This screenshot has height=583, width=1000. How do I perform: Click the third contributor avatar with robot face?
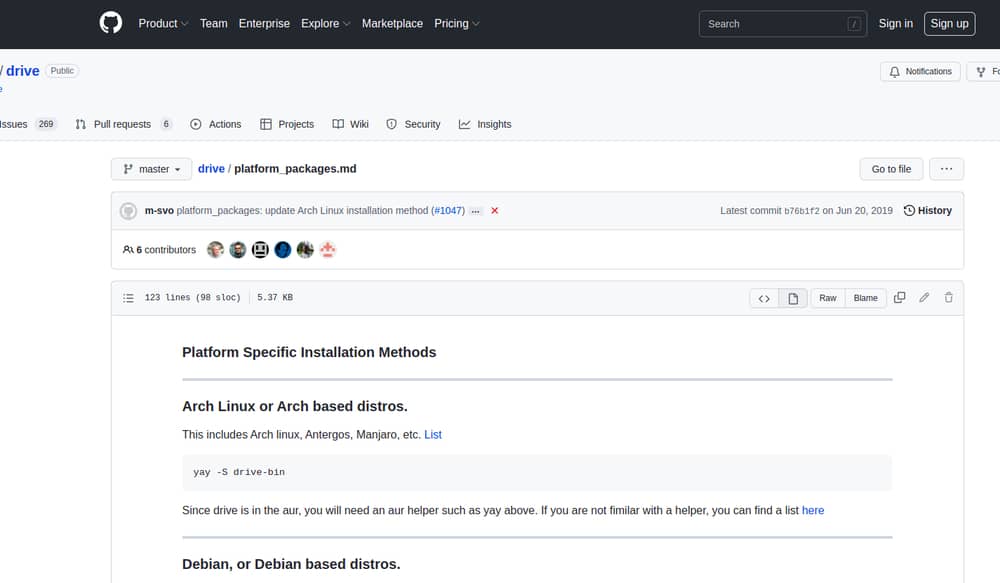pyautogui.click(x=260, y=250)
